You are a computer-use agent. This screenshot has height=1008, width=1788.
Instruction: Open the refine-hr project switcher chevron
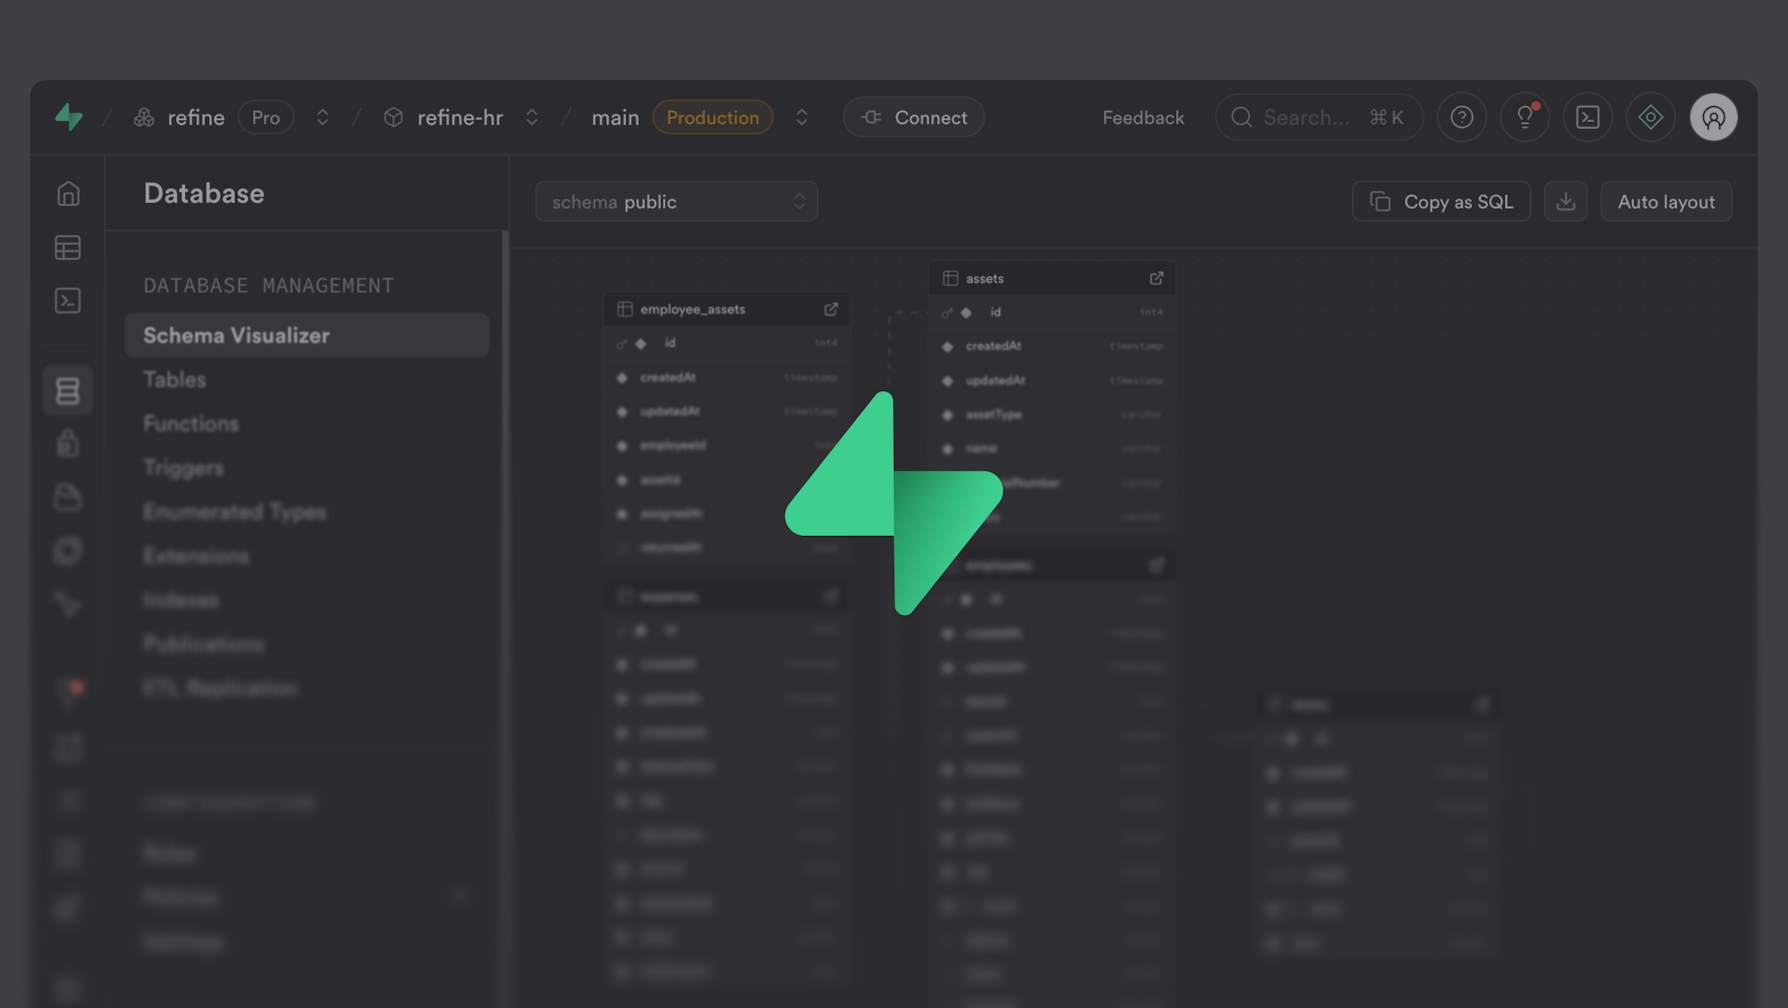531,117
